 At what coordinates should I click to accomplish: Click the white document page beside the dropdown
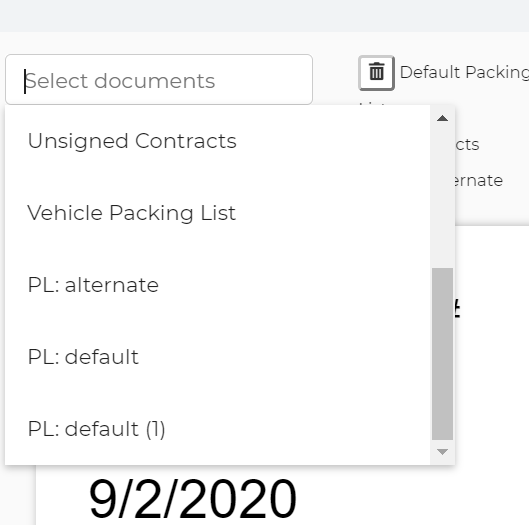[492, 371]
